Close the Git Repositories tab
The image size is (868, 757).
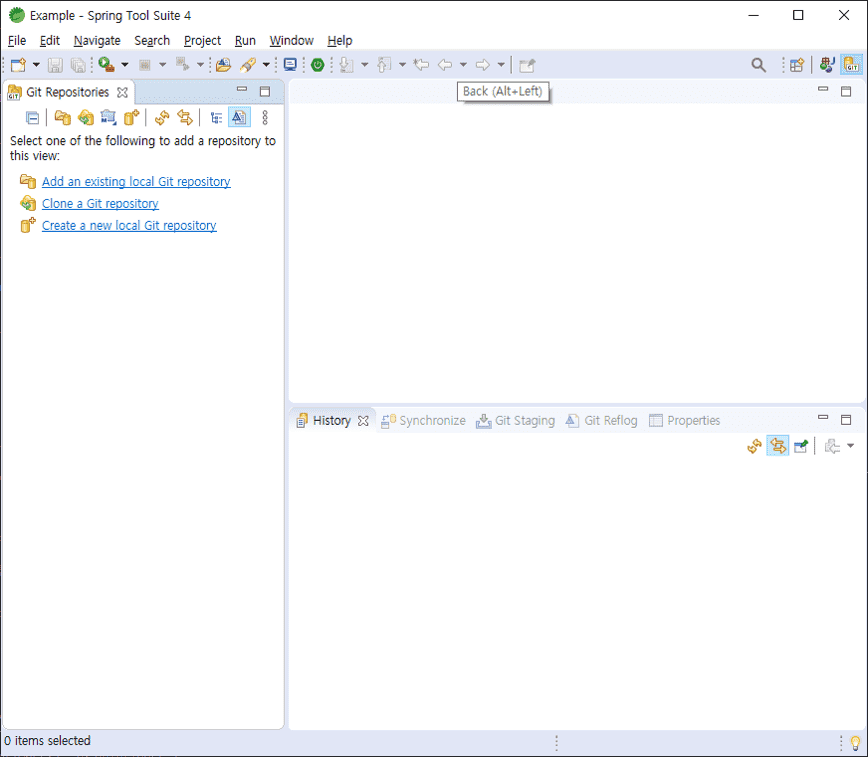122,92
